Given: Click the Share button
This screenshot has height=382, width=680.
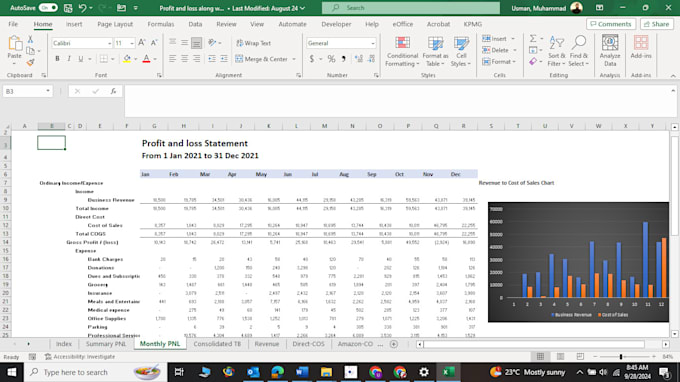Looking at the screenshot, I should point(657,24).
